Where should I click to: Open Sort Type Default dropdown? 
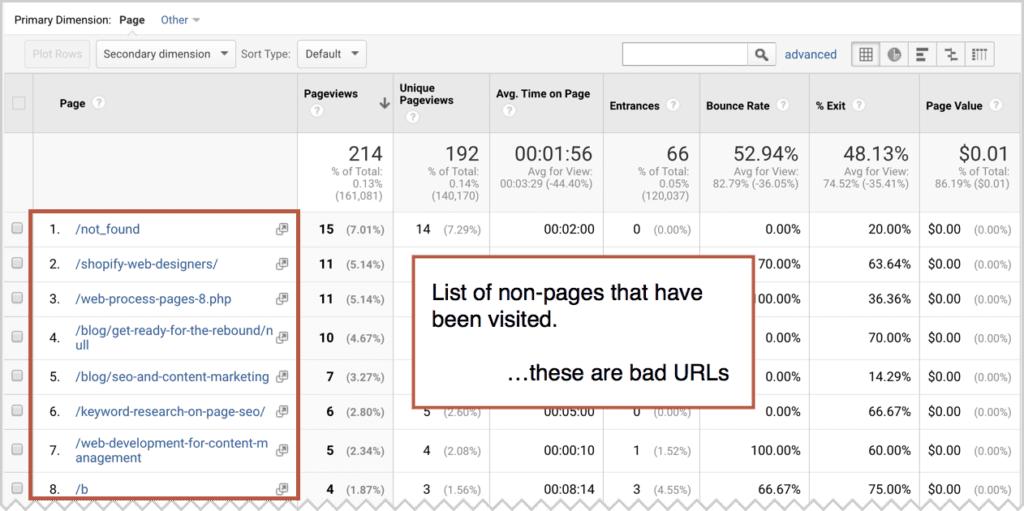pos(332,54)
